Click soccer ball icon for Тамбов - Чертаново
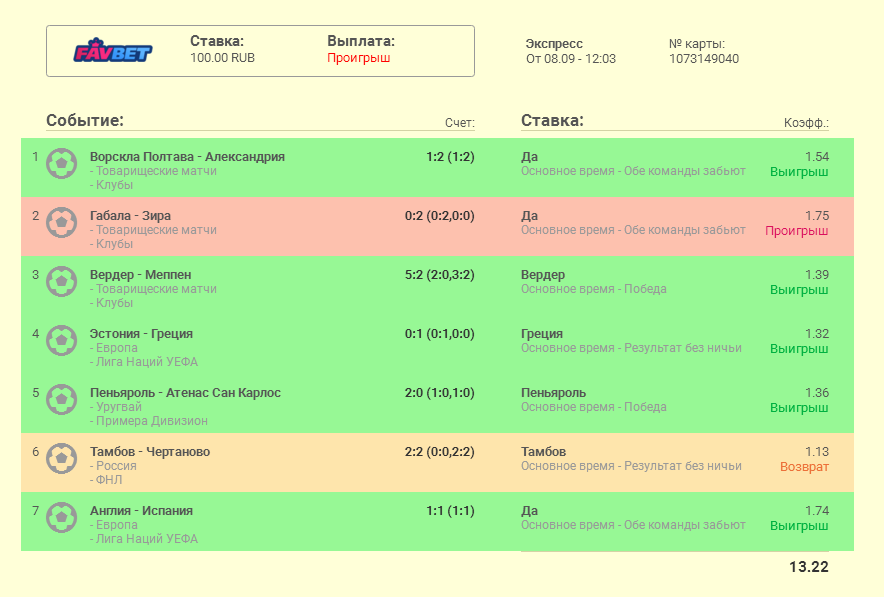Screen dimensions: 884x597 point(62,458)
